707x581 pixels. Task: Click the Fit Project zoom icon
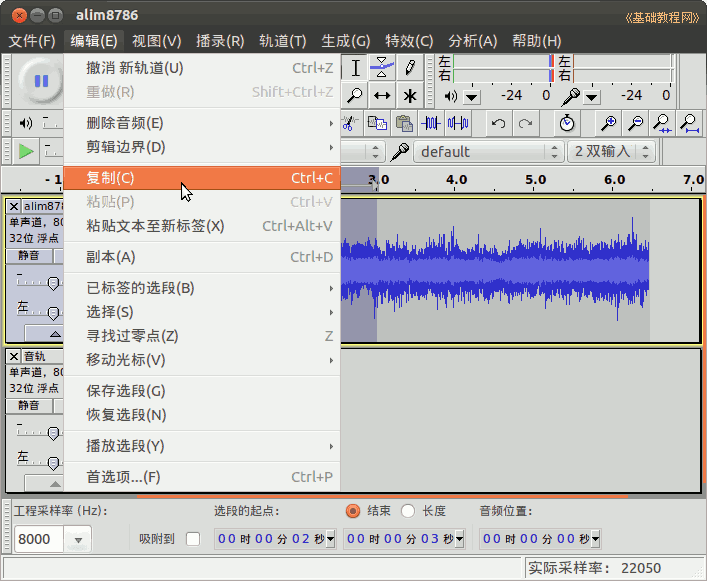pos(689,123)
